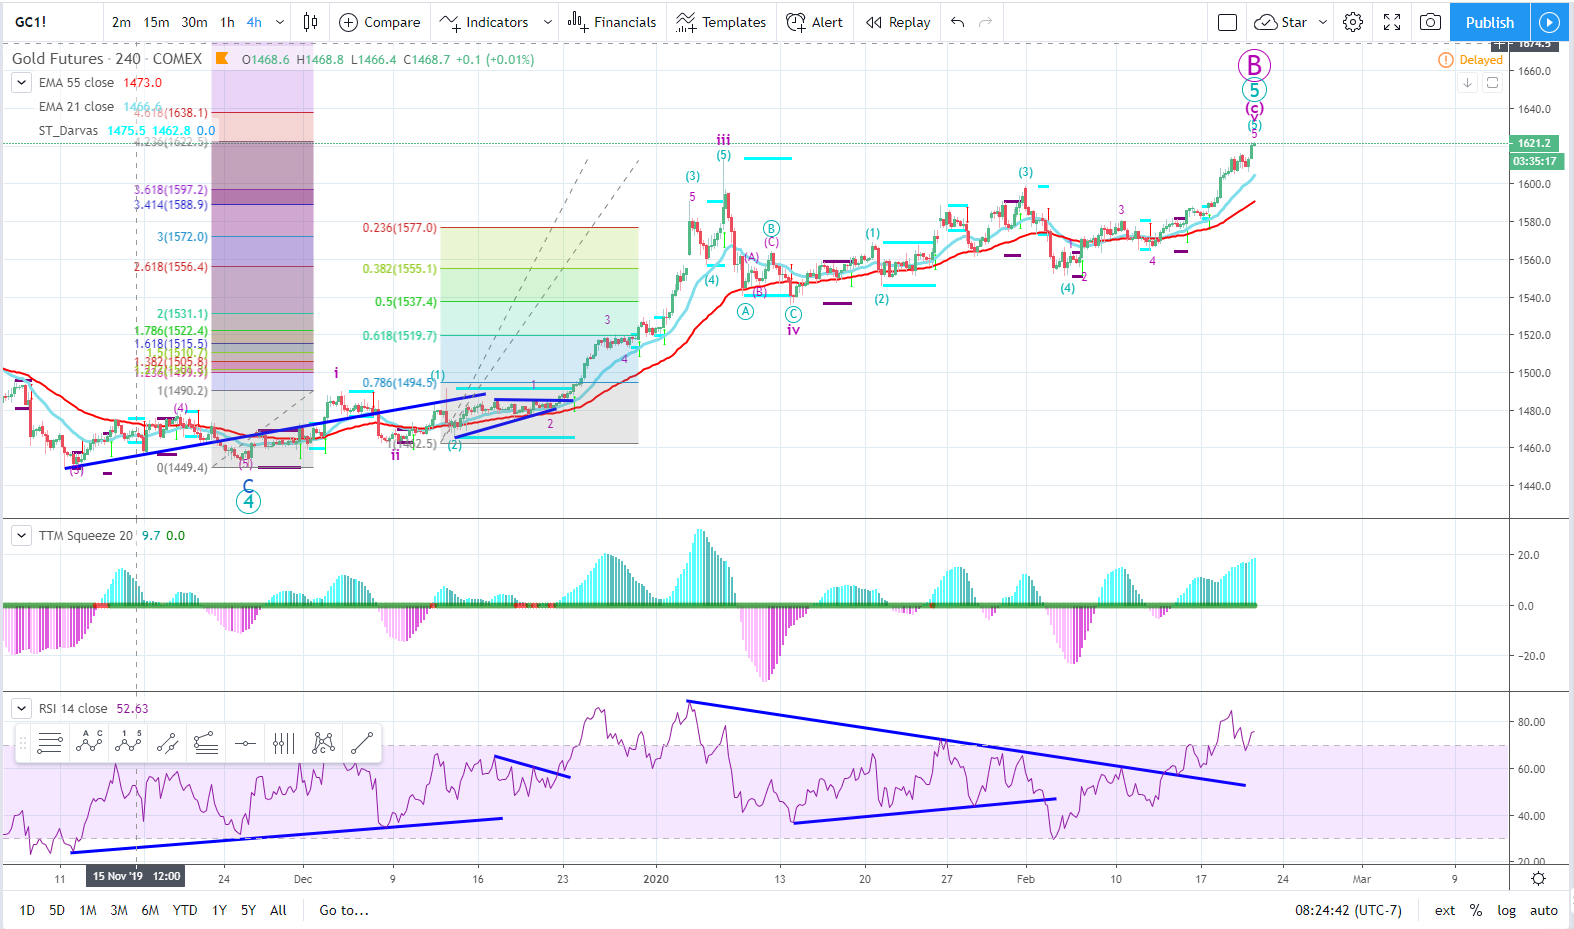The image size is (1574, 929).
Task: Toggle log scale mode
Action: tap(1506, 910)
